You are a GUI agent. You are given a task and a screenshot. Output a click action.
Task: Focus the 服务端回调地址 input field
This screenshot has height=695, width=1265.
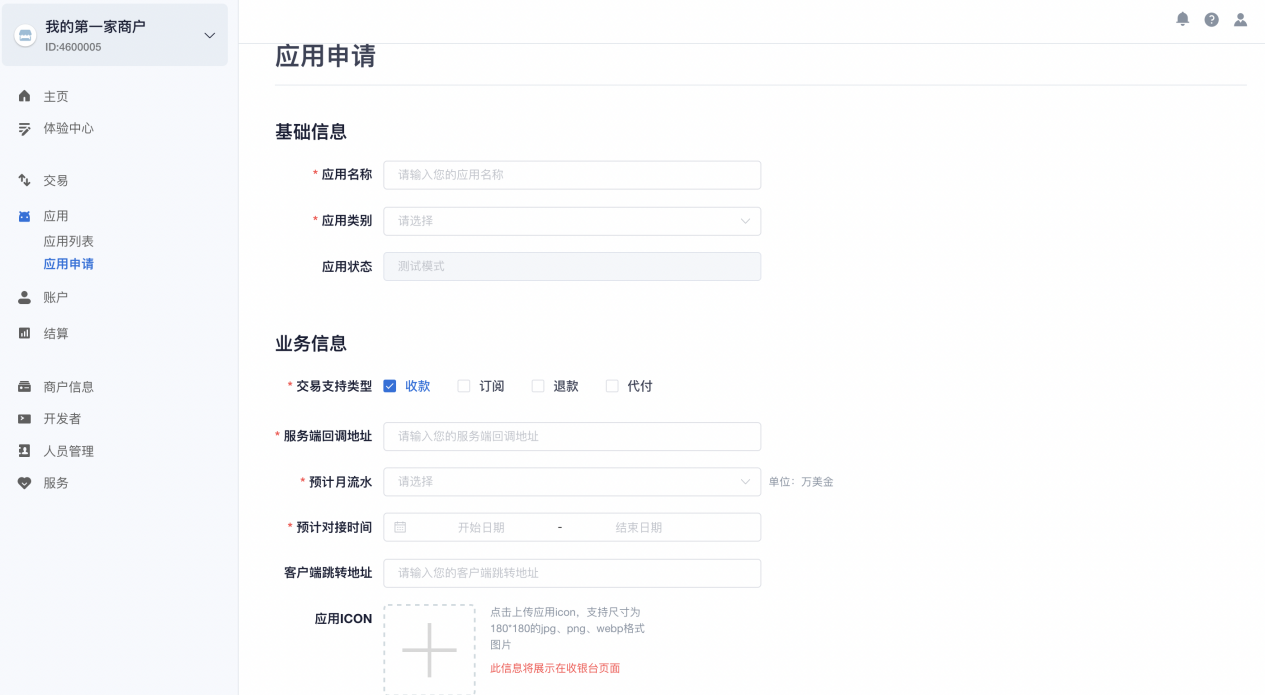pos(572,437)
